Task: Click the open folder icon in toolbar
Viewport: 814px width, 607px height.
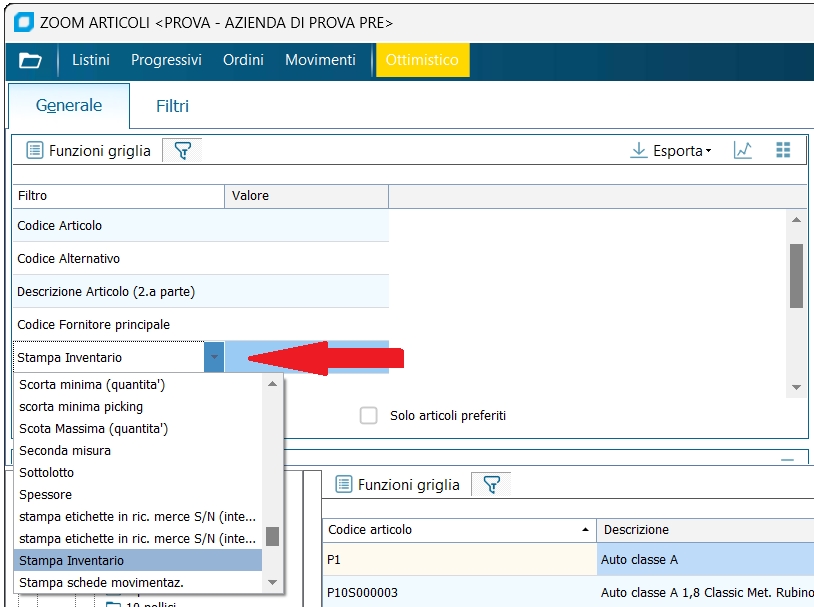Action: pos(30,60)
